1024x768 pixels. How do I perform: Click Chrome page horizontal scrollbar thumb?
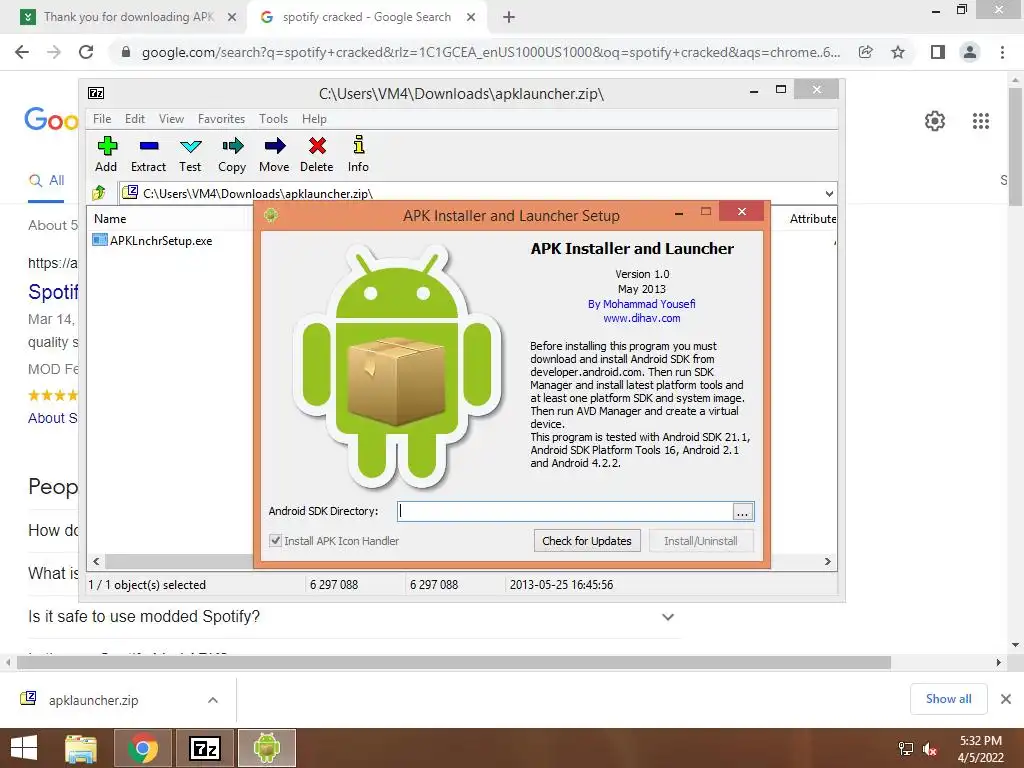(x=454, y=663)
